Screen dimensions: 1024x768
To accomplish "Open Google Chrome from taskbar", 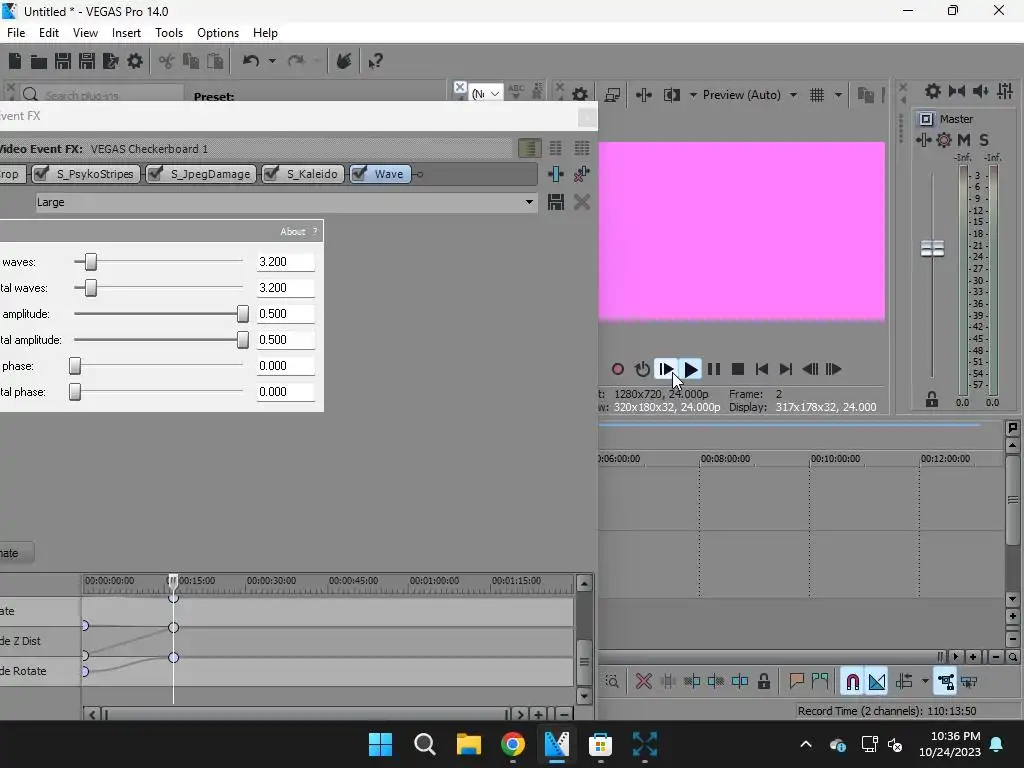I will pyautogui.click(x=513, y=744).
